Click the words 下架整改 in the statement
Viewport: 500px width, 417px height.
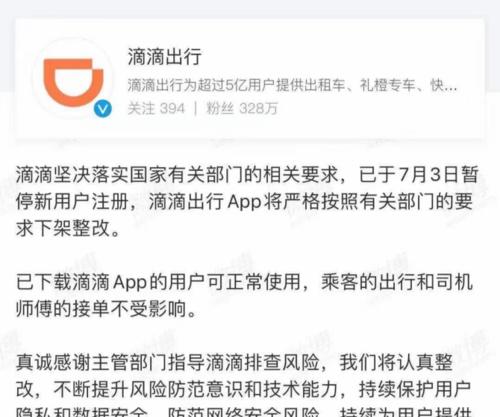coord(72,228)
